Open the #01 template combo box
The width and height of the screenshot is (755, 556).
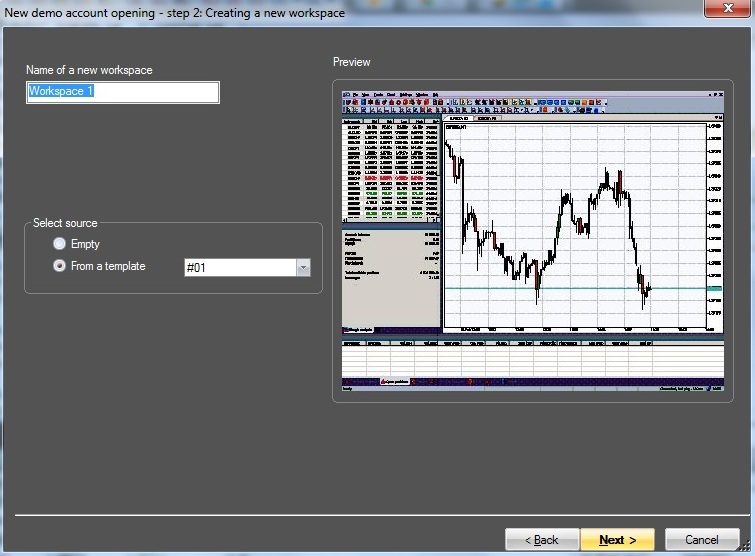pyautogui.click(x=240, y=268)
